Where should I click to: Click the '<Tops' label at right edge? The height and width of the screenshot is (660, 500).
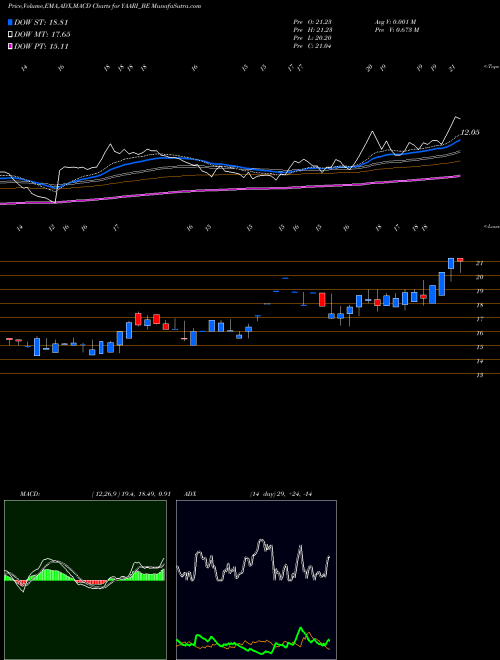coord(491,67)
